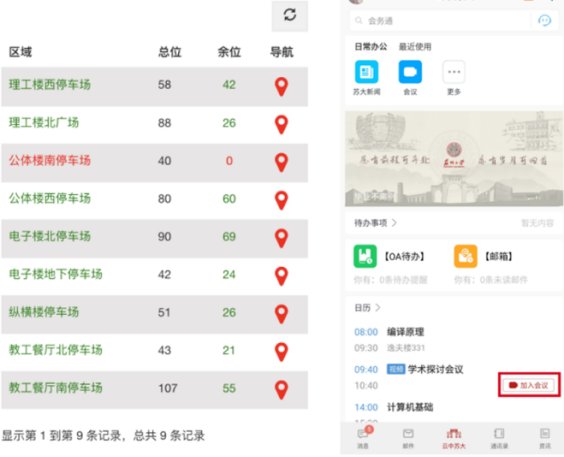564x457 pixels.
Task: Open the Soochow University banner image
Action: [454, 159]
